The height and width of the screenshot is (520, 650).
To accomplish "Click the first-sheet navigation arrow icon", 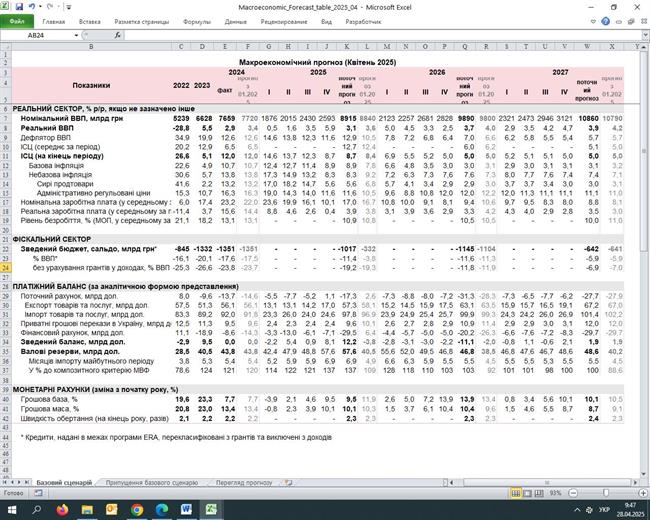I will coord(5,482).
